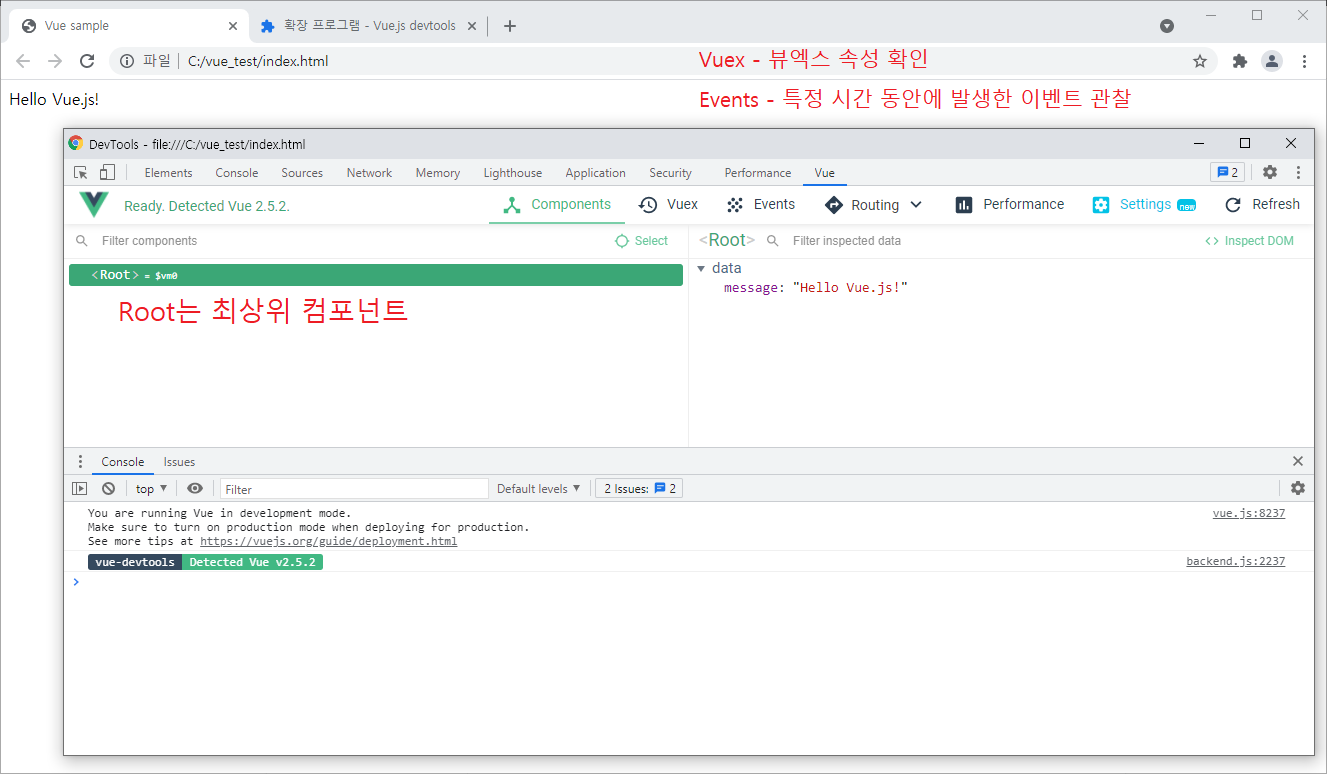Viewport: 1327px width, 774px height.
Task: Click the Vue logo in devtools
Action: (94, 205)
